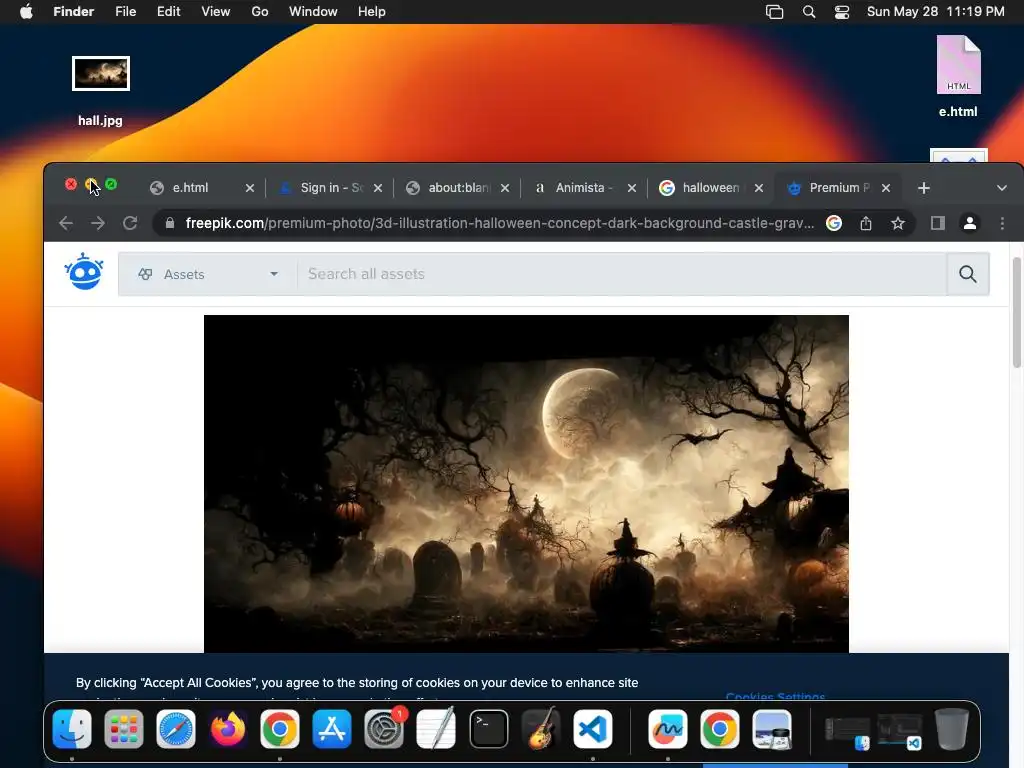This screenshot has height=768, width=1024.
Task: Open Control Center in the menu bar
Action: pos(842,12)
